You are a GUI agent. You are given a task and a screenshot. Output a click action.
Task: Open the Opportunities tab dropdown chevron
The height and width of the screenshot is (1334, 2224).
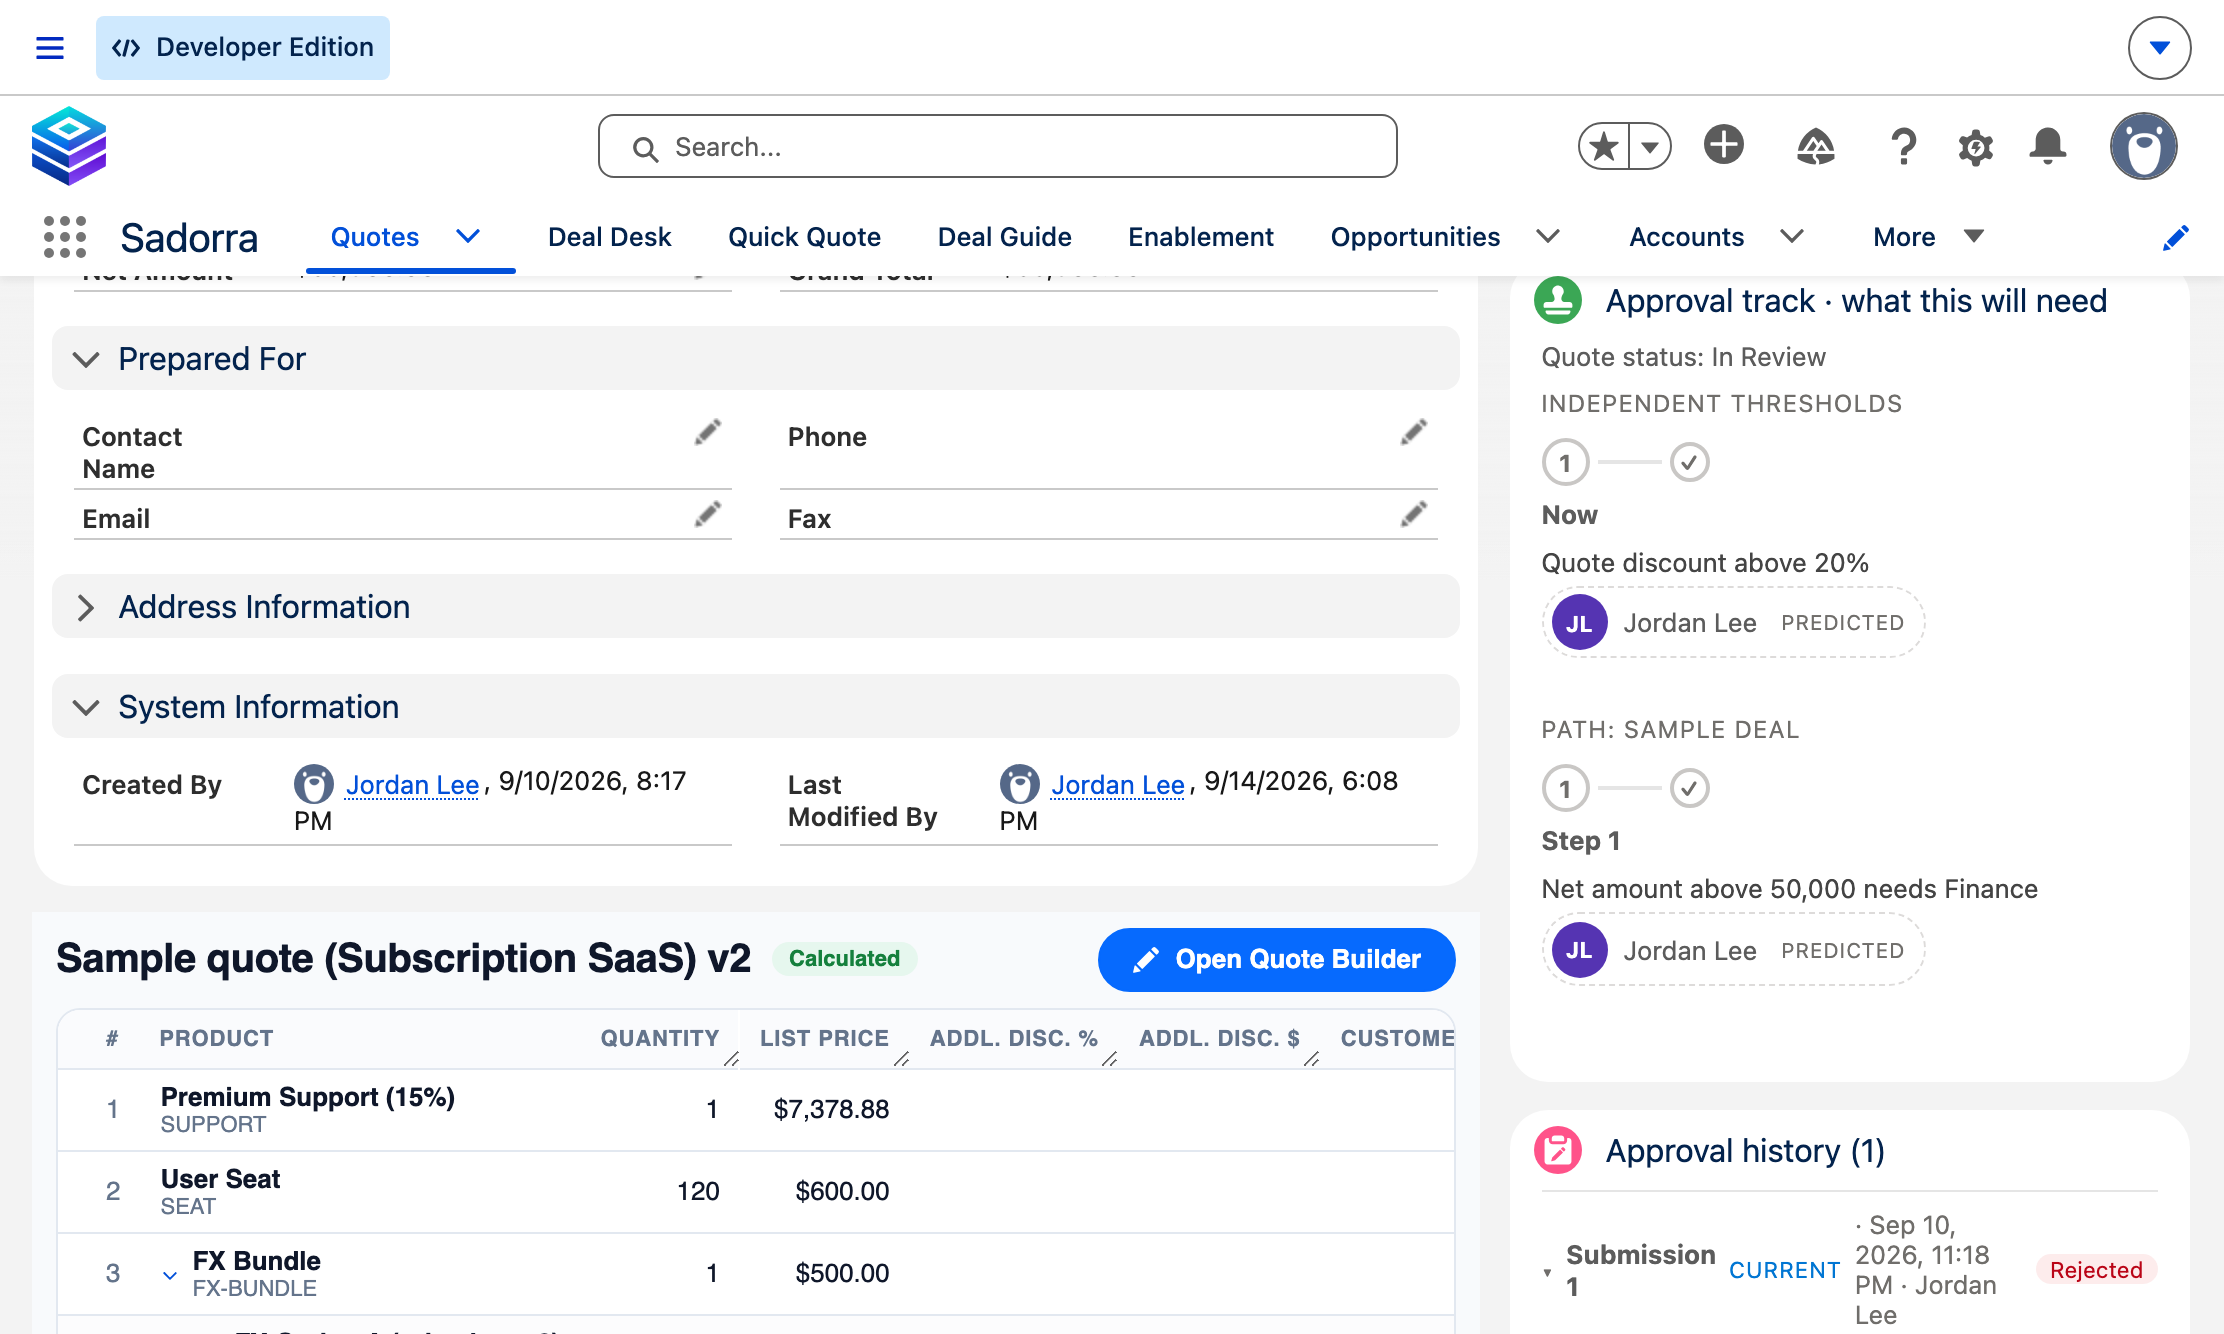1548,237
